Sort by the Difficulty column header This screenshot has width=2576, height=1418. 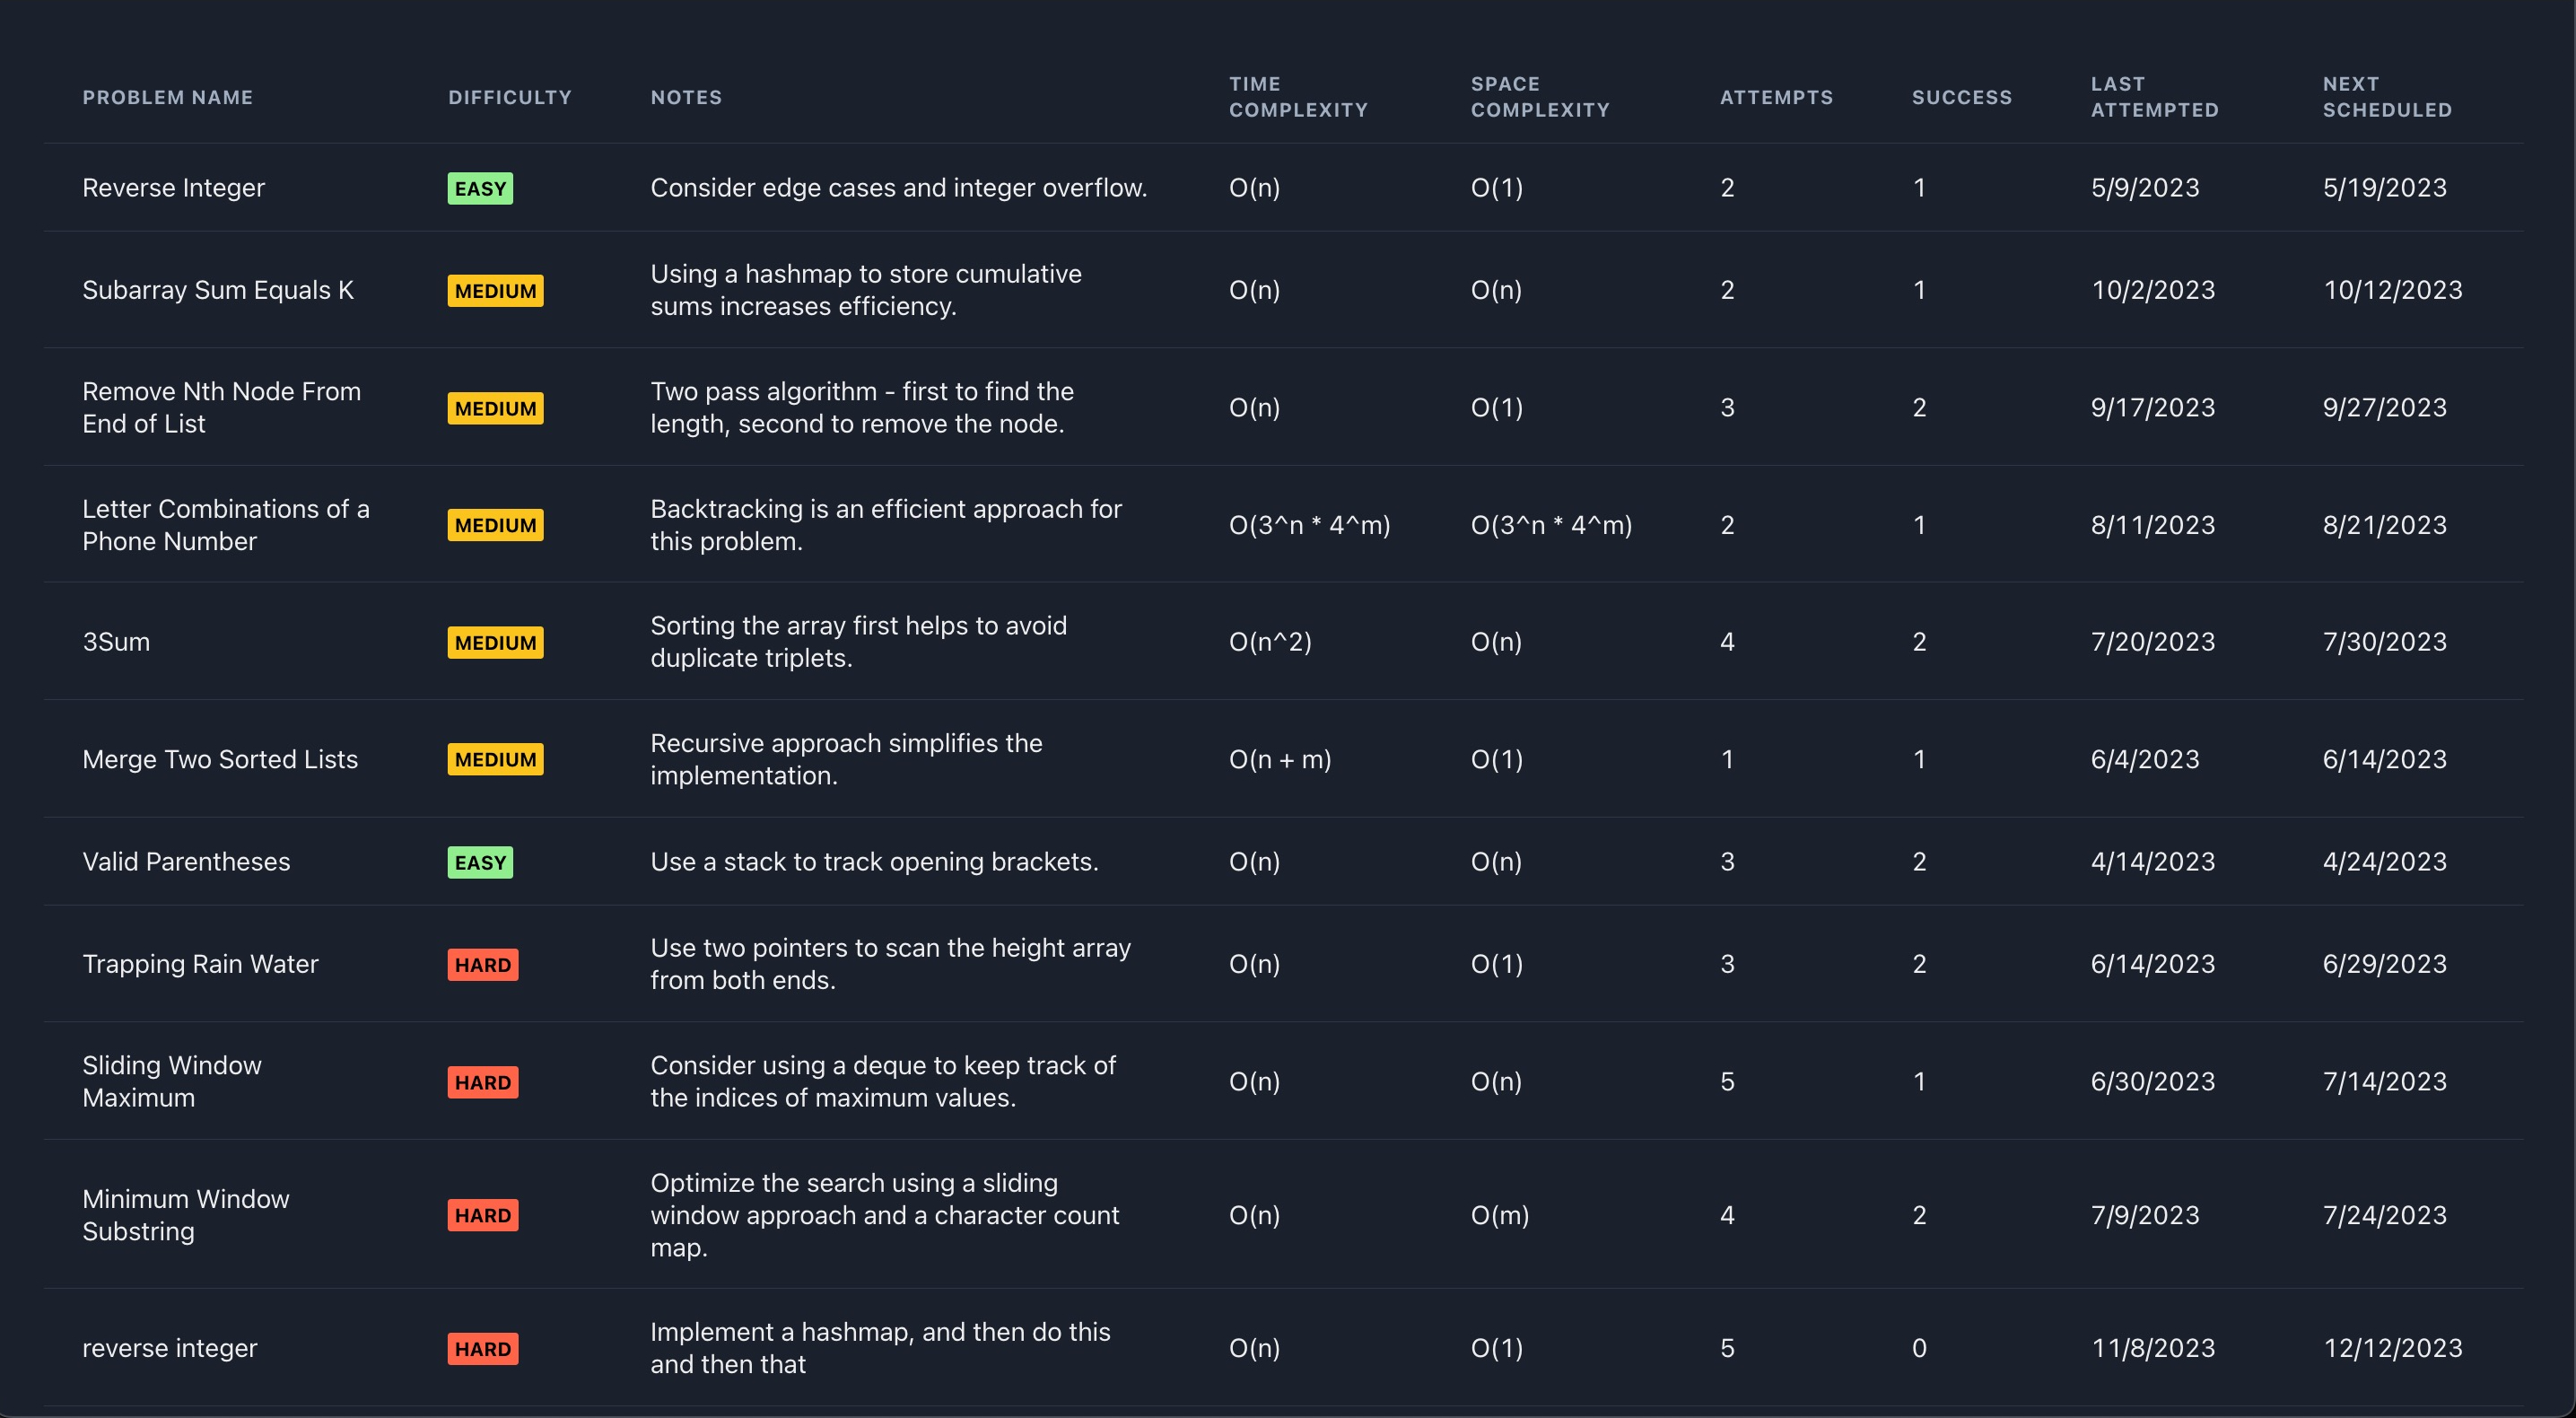(509, 97)
